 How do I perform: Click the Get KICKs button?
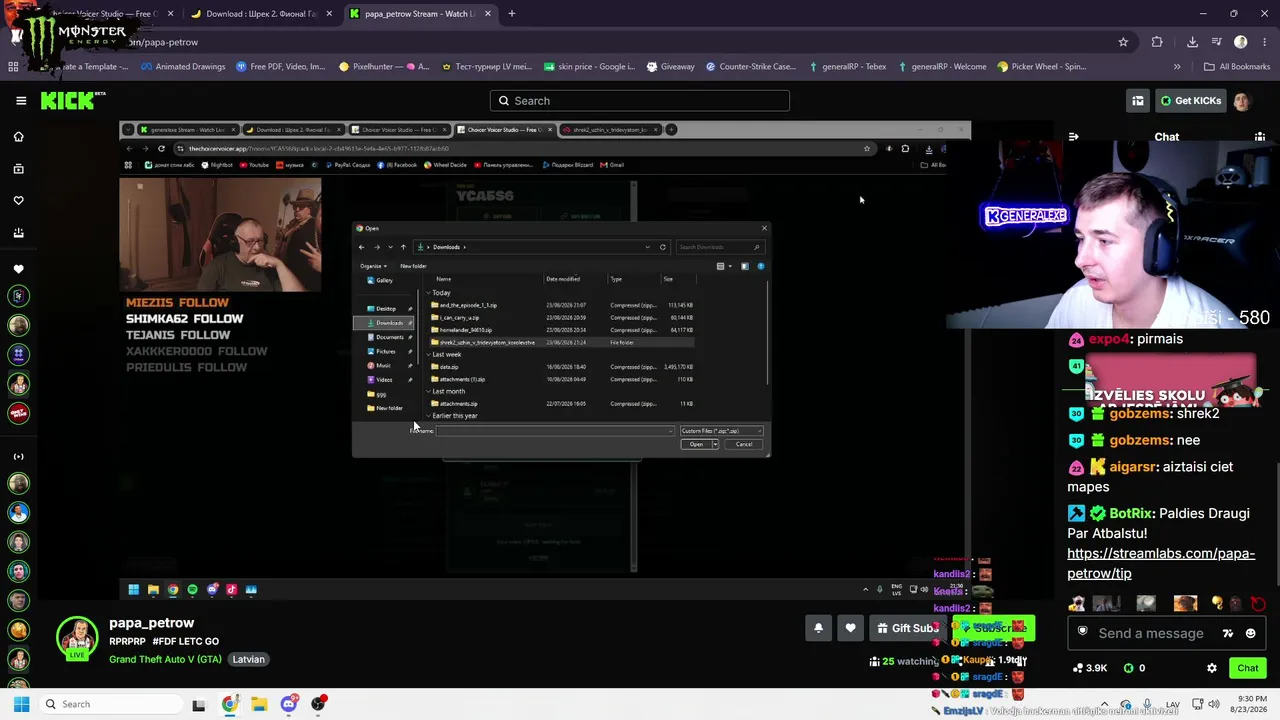tap(1190, 101)
